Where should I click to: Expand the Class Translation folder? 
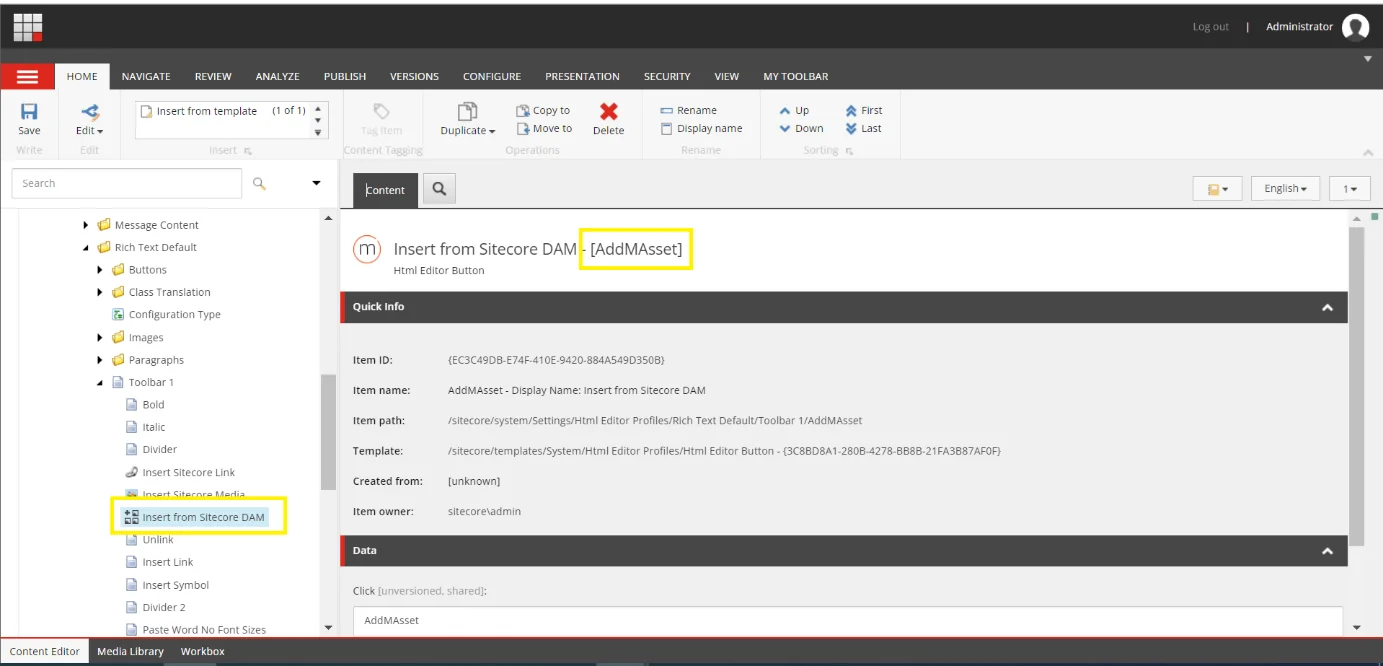100,292
